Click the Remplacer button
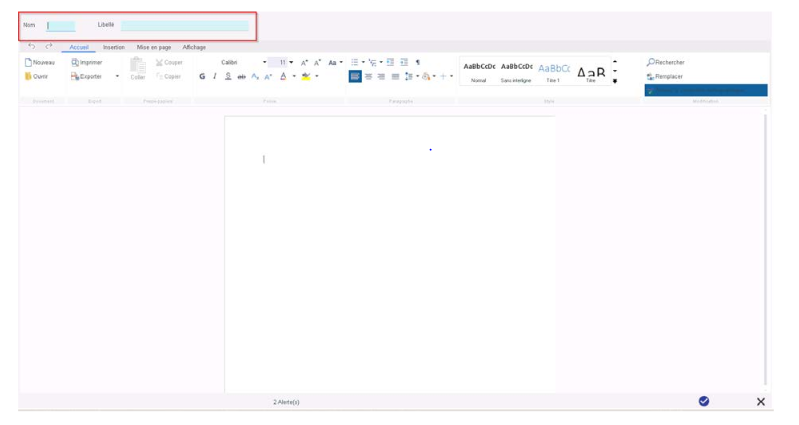Viewport: 799px width, 425px height. 665,76
